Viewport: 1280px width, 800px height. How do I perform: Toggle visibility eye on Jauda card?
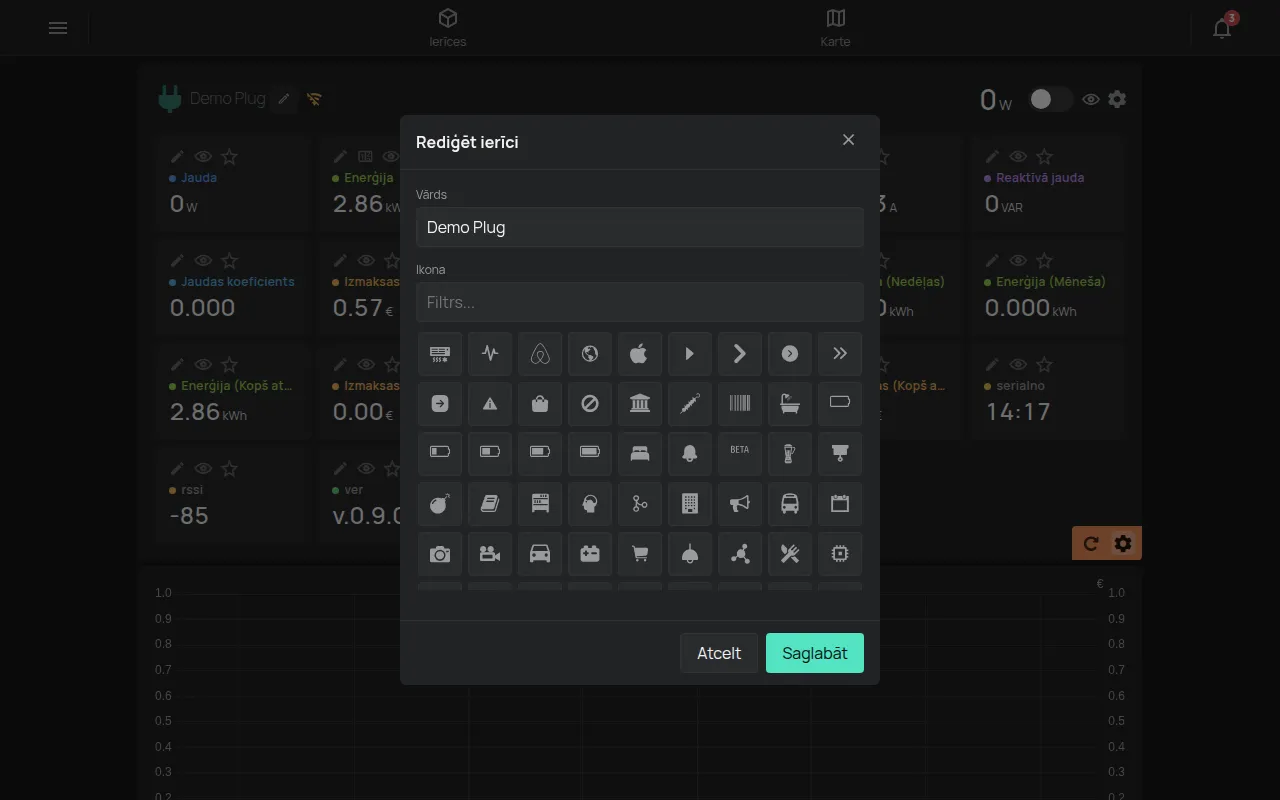tap(203, 157)
